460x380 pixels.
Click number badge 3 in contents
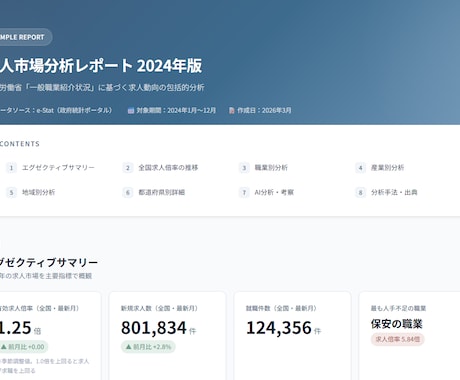tap(244, 167)
